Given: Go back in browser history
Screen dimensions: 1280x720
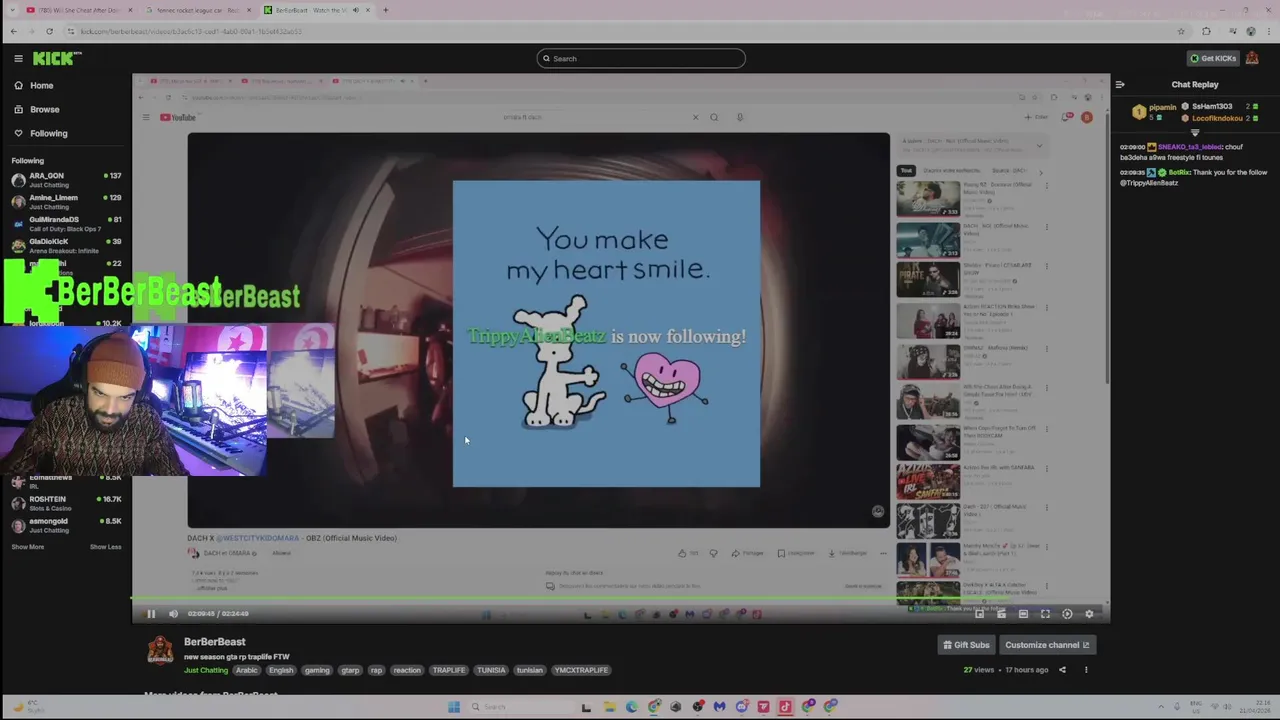Looking at the screenshot, I should pyautogui.click(x=13, y=31).
